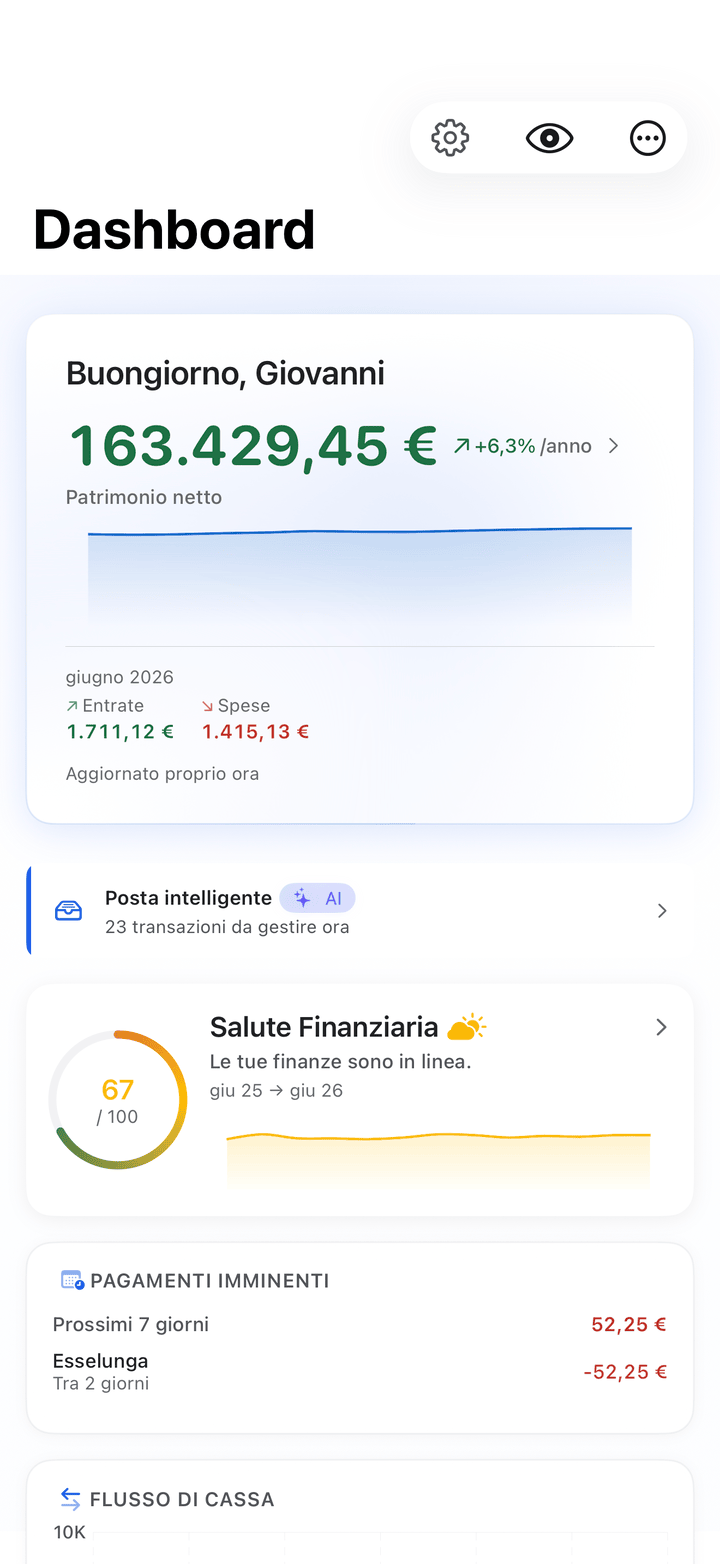
Task: Open the Esselunga upcoming payment
Action: tap(360, 1372)
